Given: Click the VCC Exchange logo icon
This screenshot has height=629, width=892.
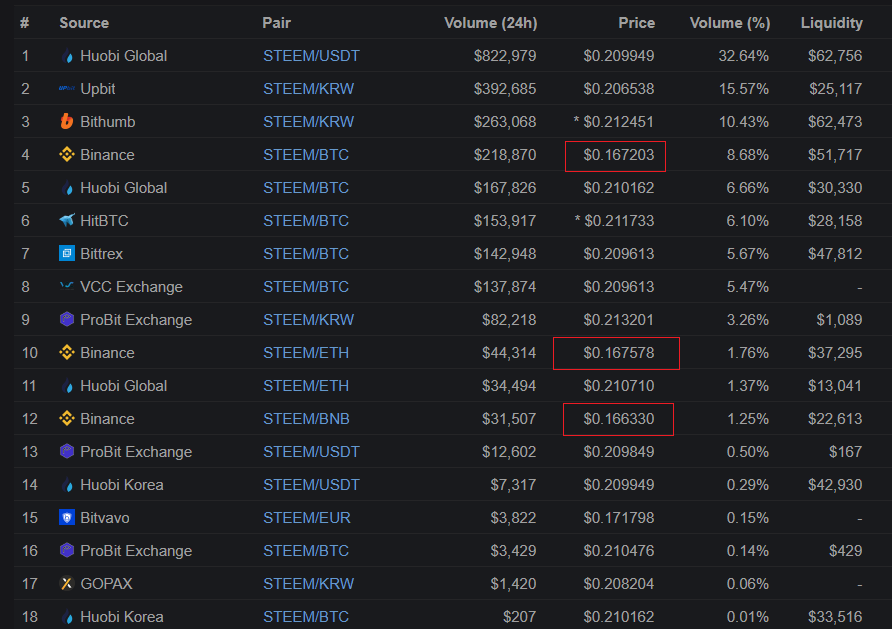Looking at the screenshot, I should point(67,287).
